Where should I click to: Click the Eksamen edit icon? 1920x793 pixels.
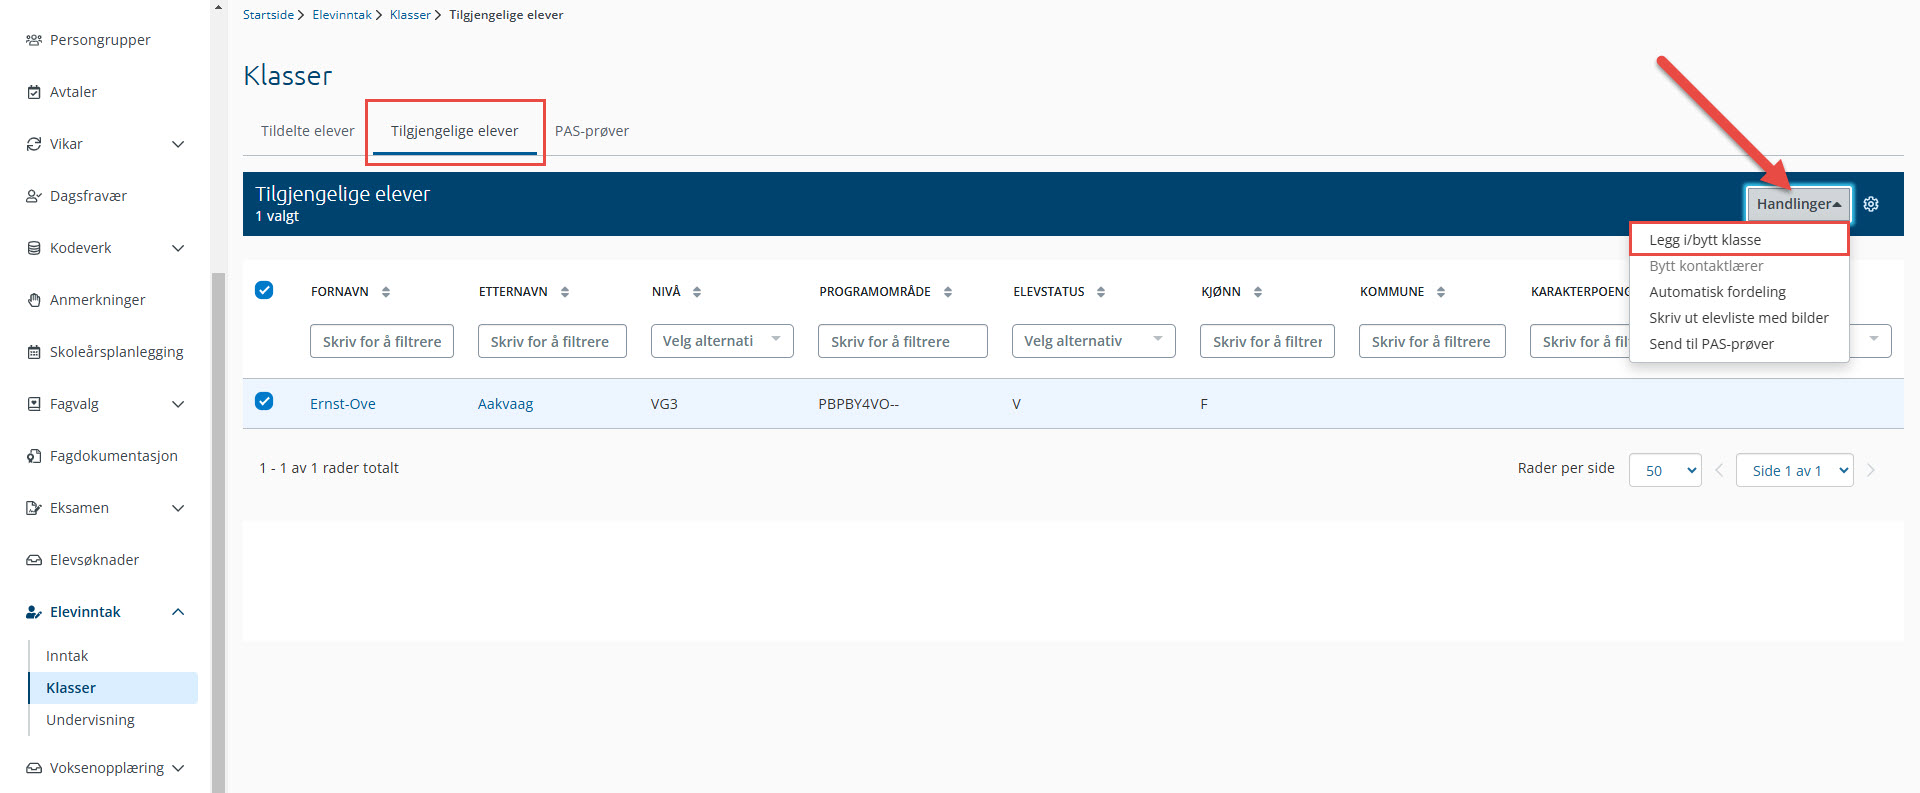coord(34,508)
